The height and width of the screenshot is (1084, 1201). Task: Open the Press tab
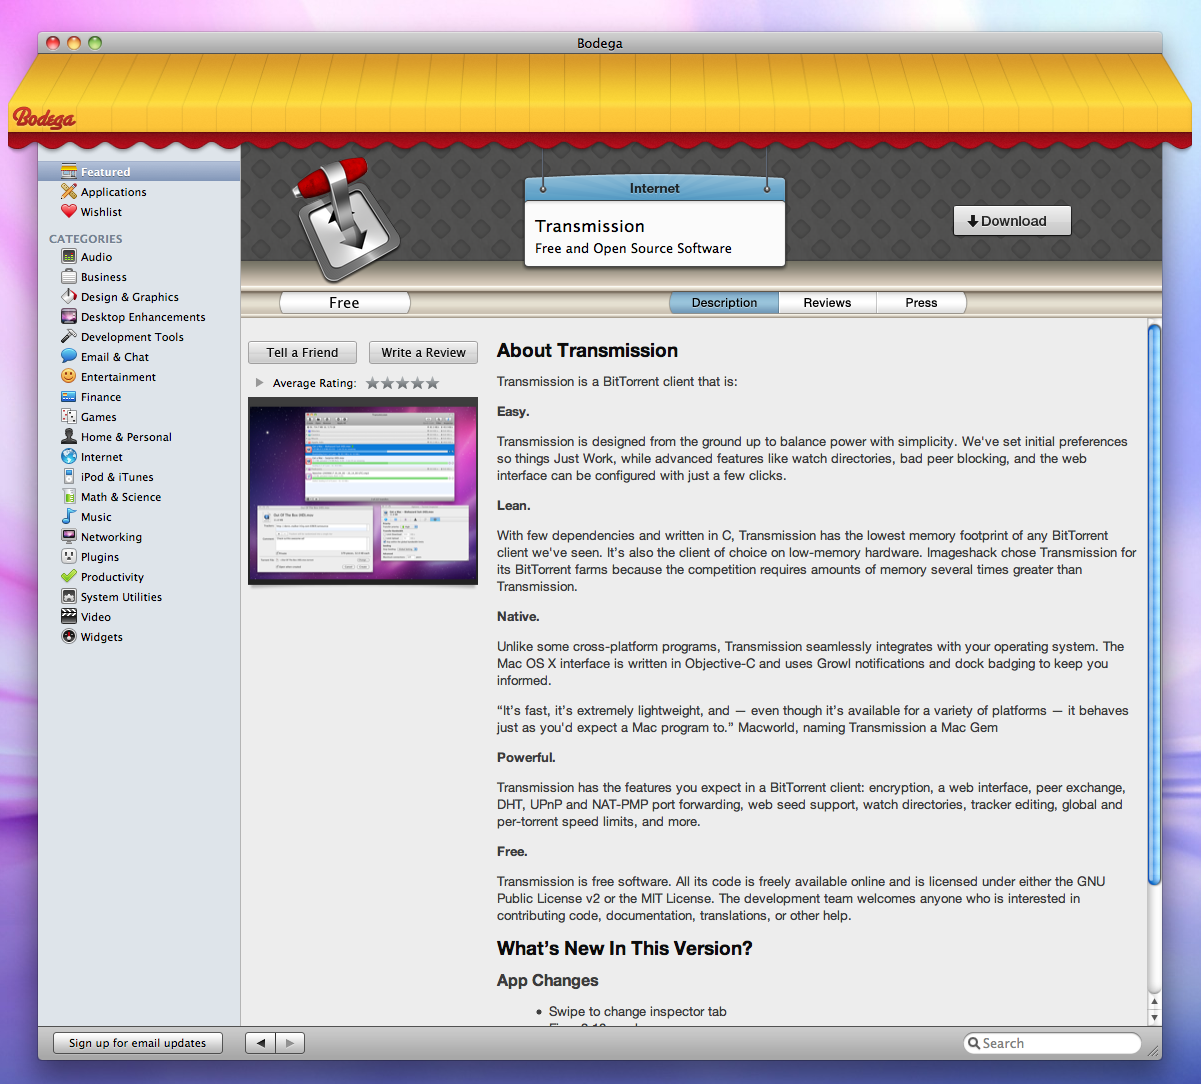pyautogui.click(x=921, y=303)
